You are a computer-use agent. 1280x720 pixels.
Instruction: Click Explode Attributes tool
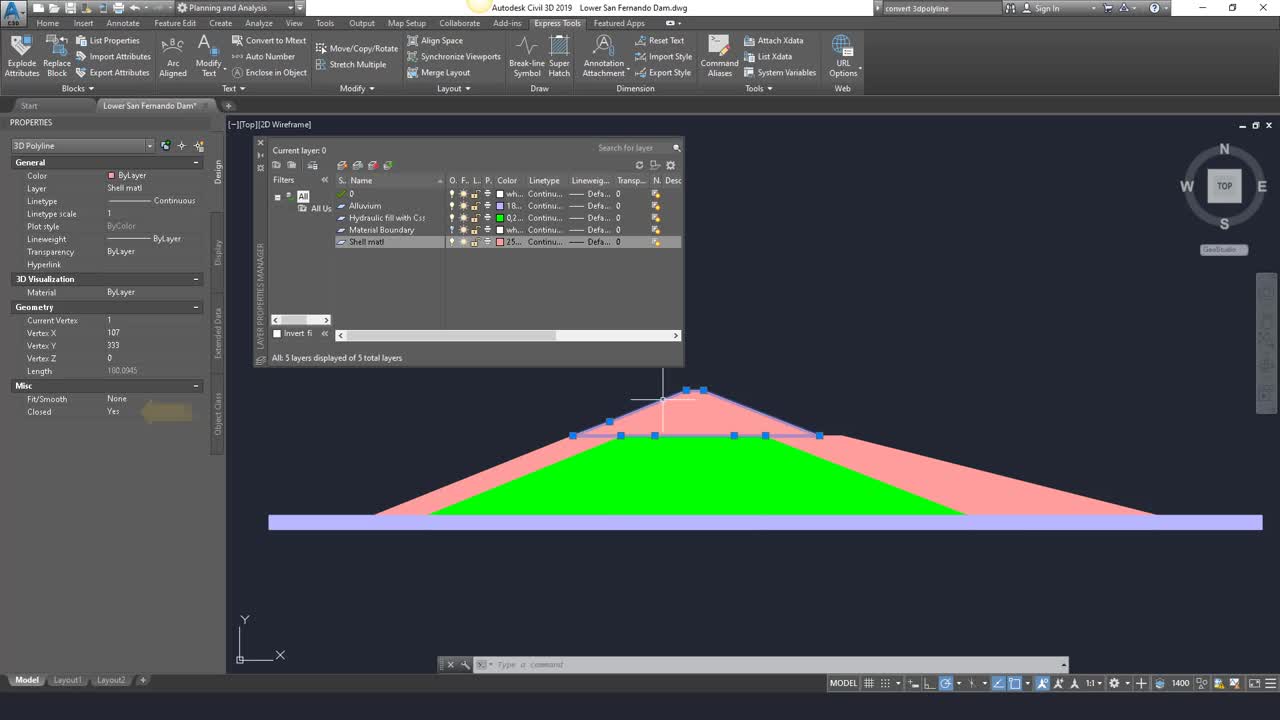point(21,56)
